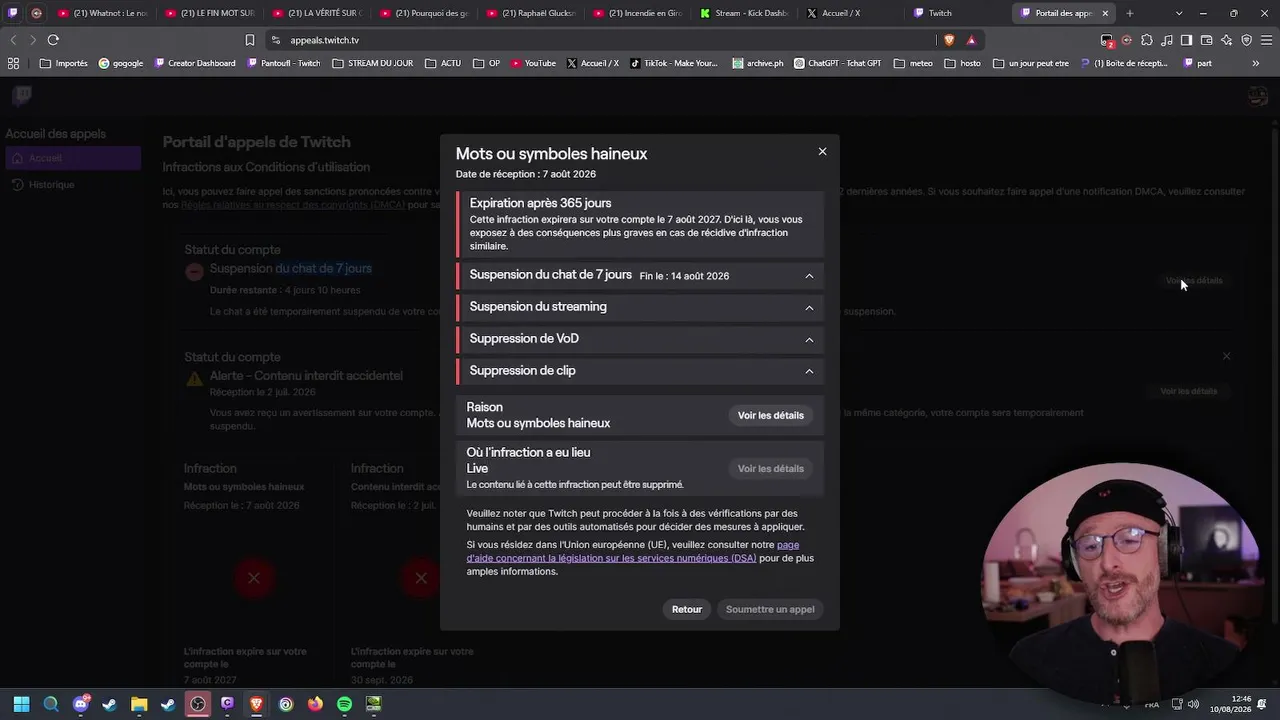Open the meteo bookmark folder

pyautogui.click(x=913, y=63)
